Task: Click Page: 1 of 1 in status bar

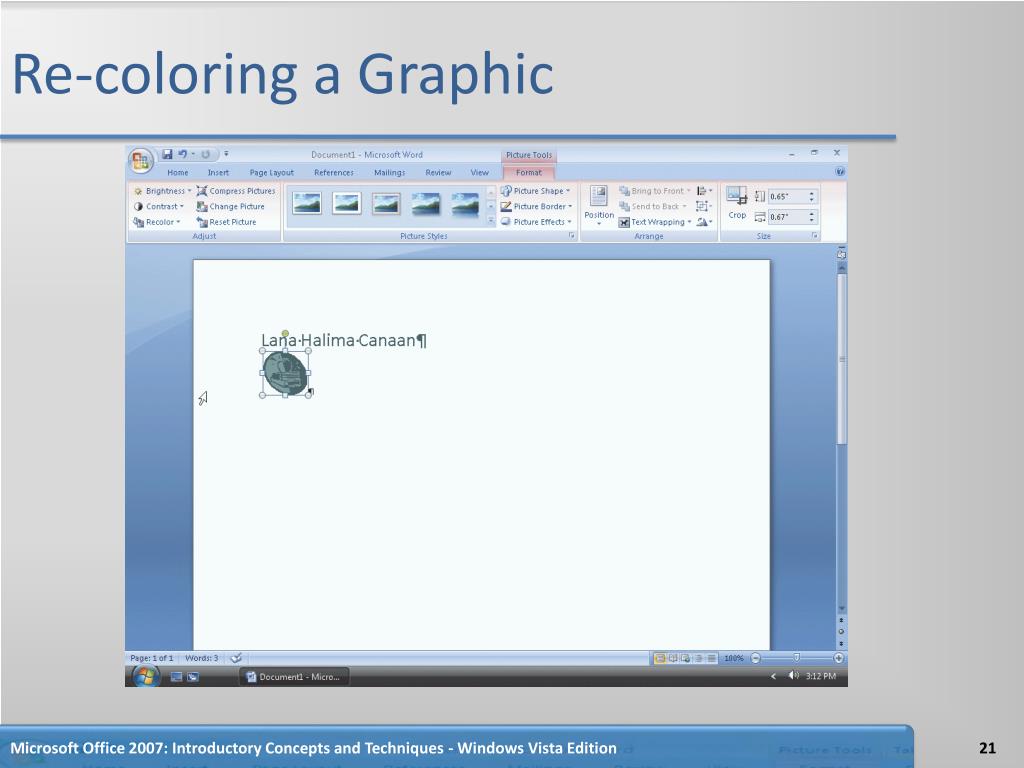Action: pyautogui.click(x=152, y=658)
